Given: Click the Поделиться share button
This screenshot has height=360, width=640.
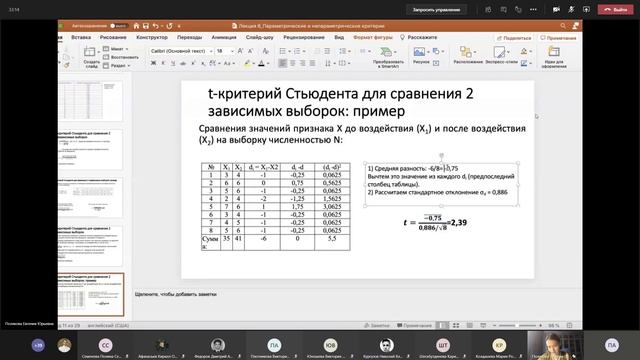Looking at the screenshot, I should coord(514,38).
